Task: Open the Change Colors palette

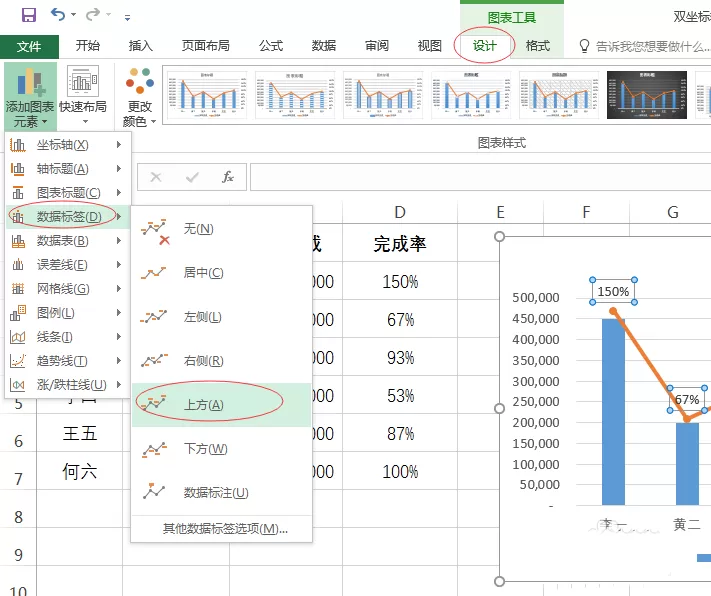Action: point(140,97)
